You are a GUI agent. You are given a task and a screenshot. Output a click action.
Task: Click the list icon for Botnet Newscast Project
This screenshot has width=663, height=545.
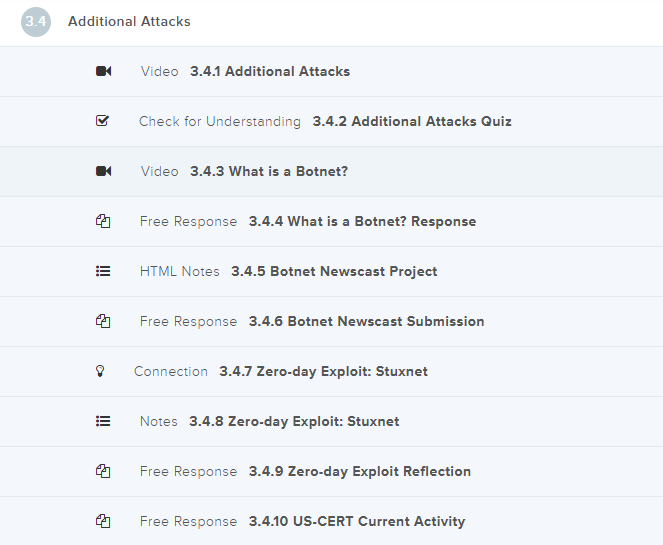click(x=103, y=271)
